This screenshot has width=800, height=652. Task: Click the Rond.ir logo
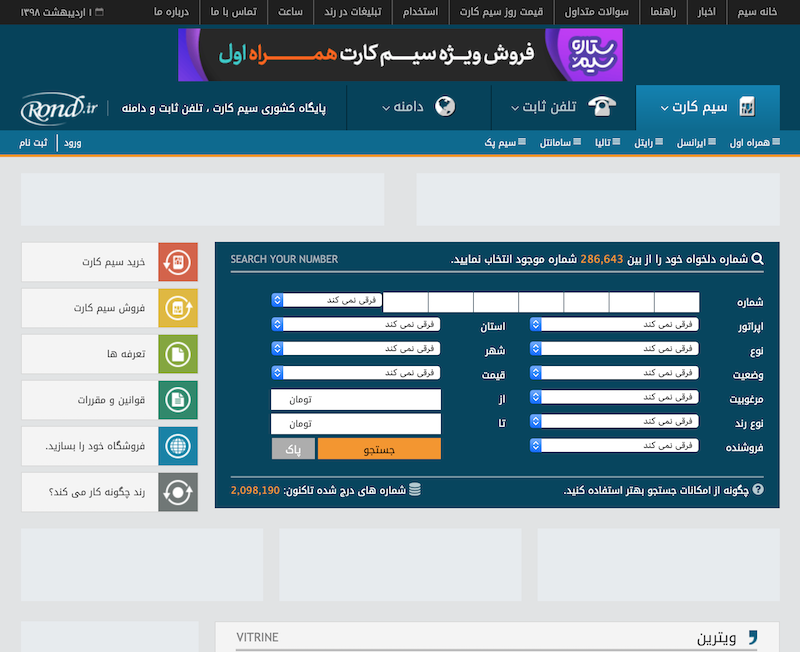59,108
